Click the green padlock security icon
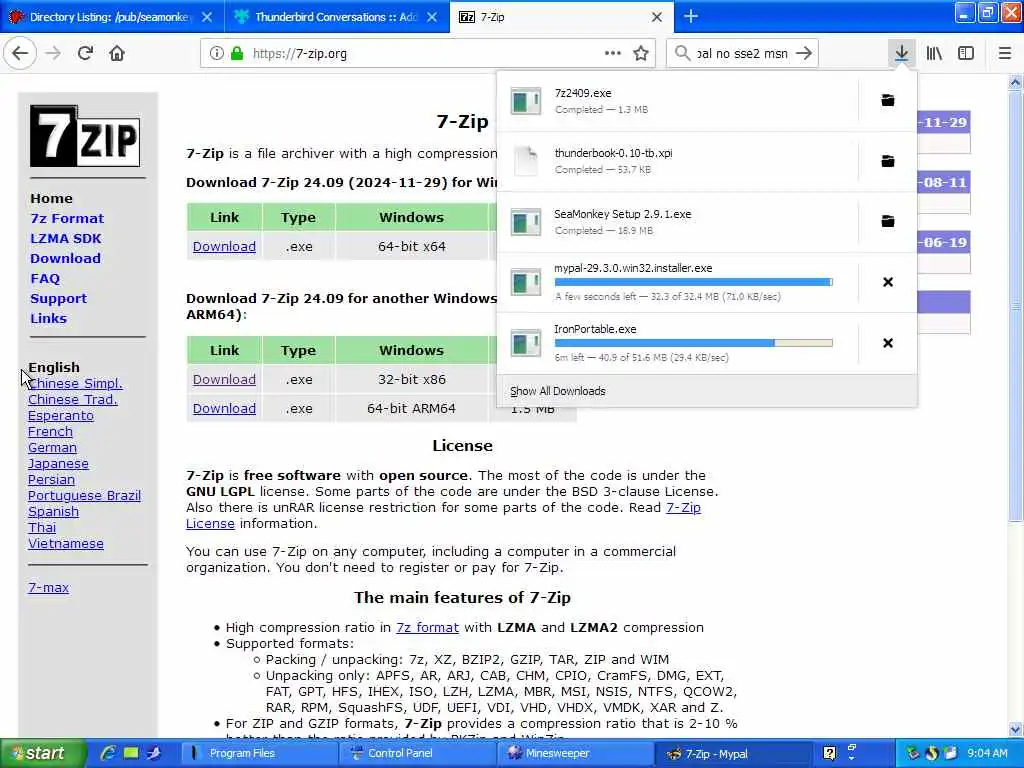Image resolution: width=1024 pixels, height=768 pixels. pyautogui.click(x=237, y=54)
